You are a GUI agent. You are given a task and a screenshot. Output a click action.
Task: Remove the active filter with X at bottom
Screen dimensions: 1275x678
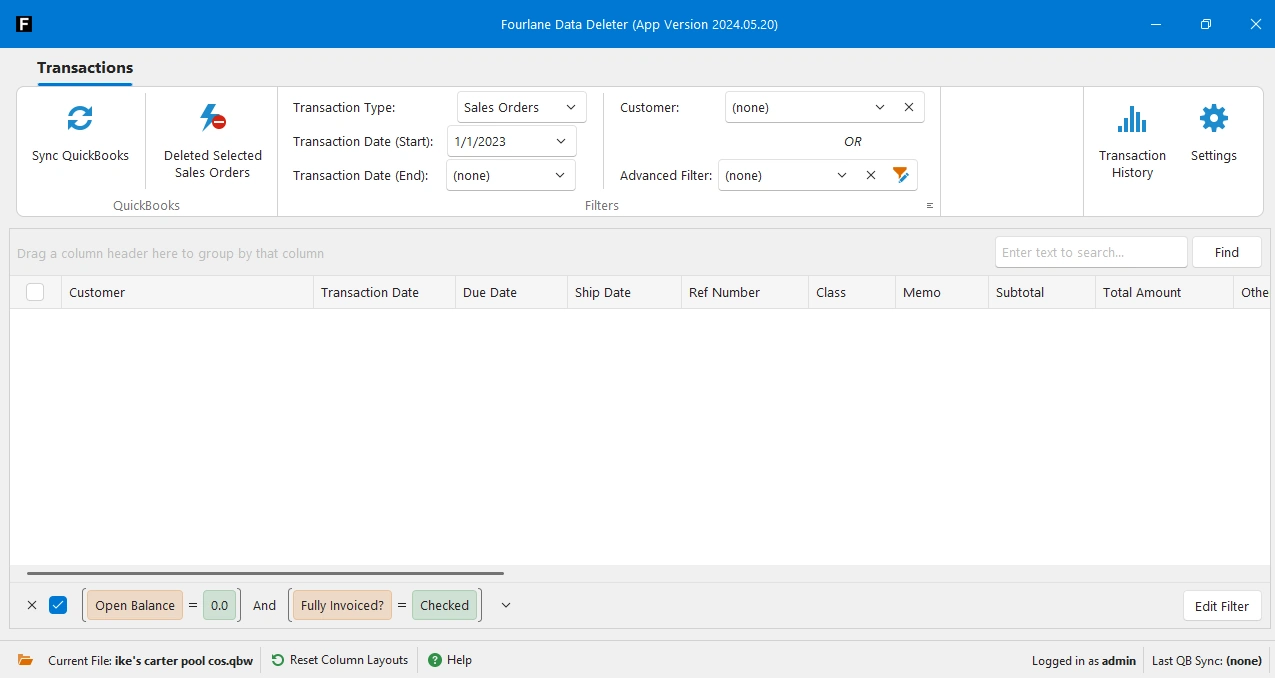(x=32, y=605)
